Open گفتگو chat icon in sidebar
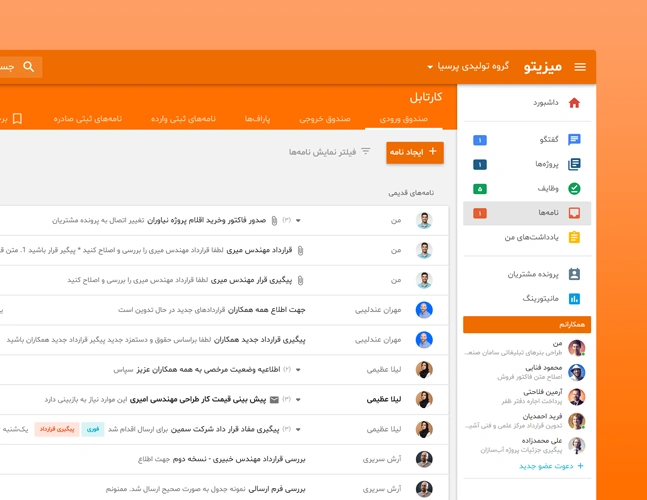This screenshot has height=500, width=647. [x=574, y=140]
